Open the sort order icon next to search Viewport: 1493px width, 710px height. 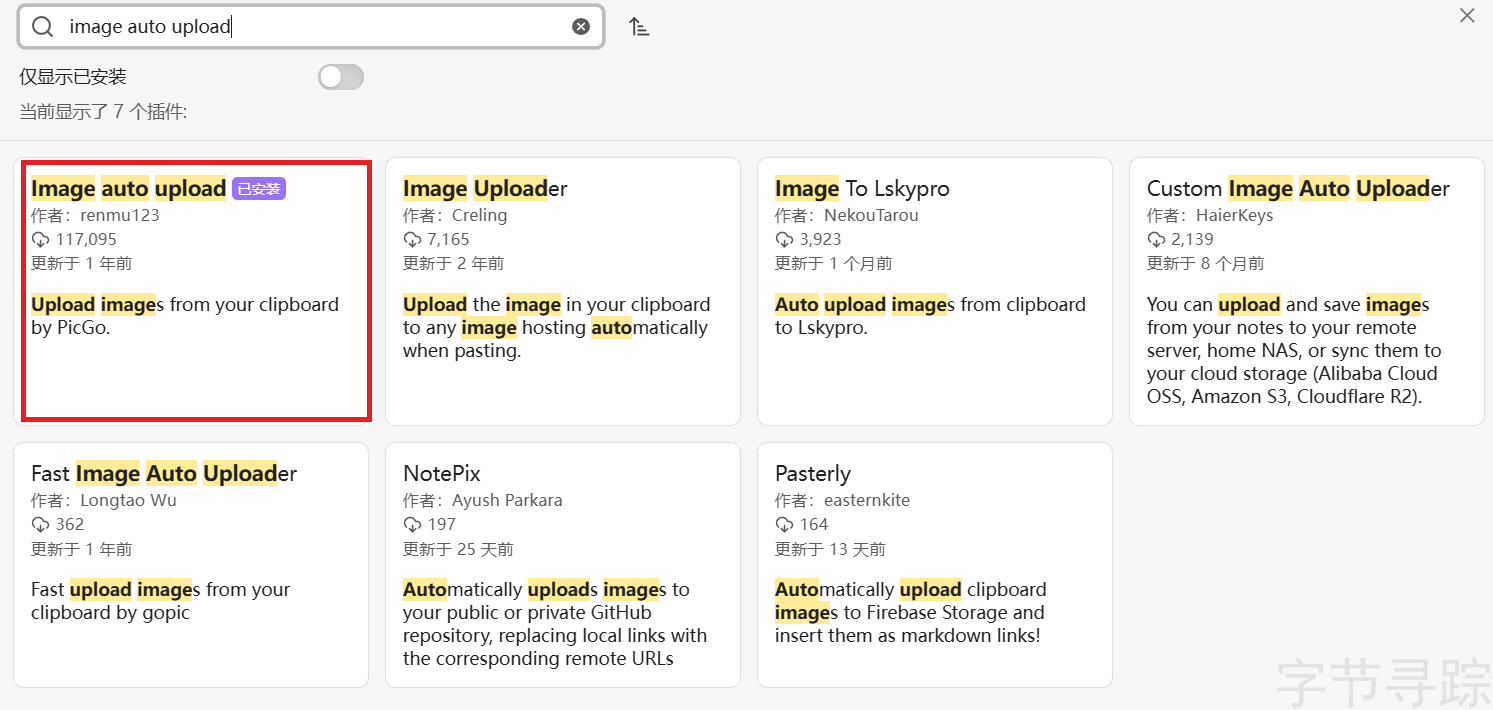pyautogui.click(x=639, y=27)
